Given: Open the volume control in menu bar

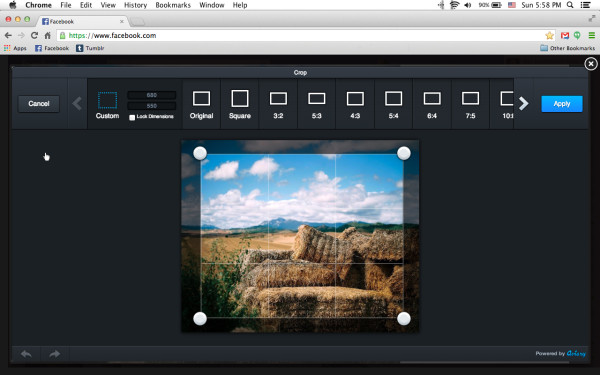Looking at the screenshot, I should (x=468, y=5).
